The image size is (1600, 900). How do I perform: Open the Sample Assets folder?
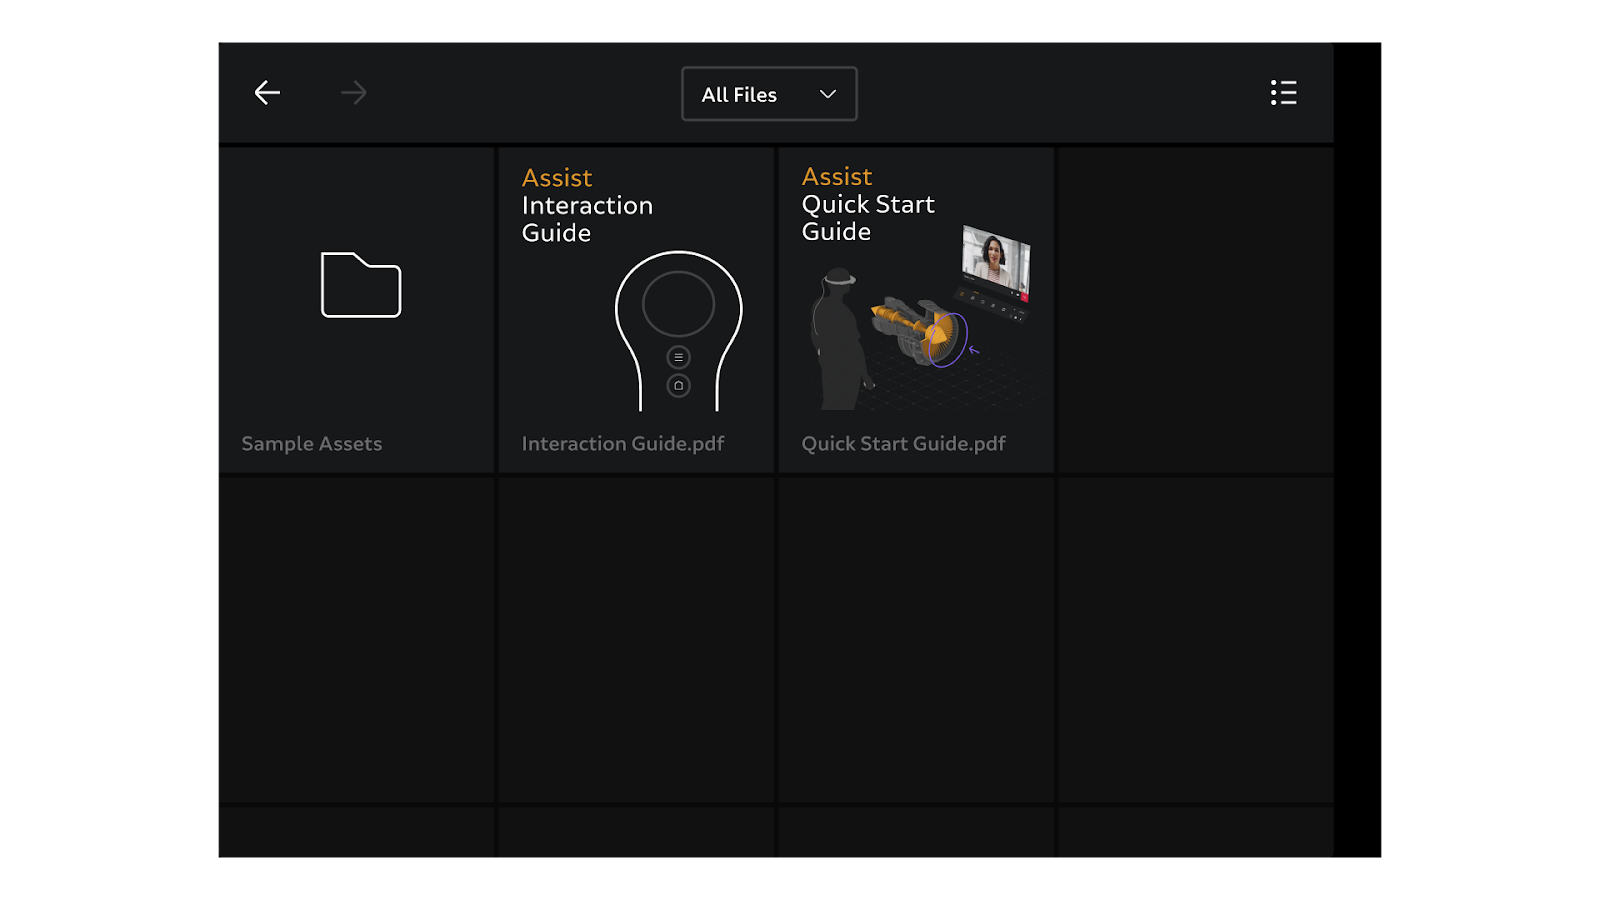pyautogui.click(x=356, y=310)
